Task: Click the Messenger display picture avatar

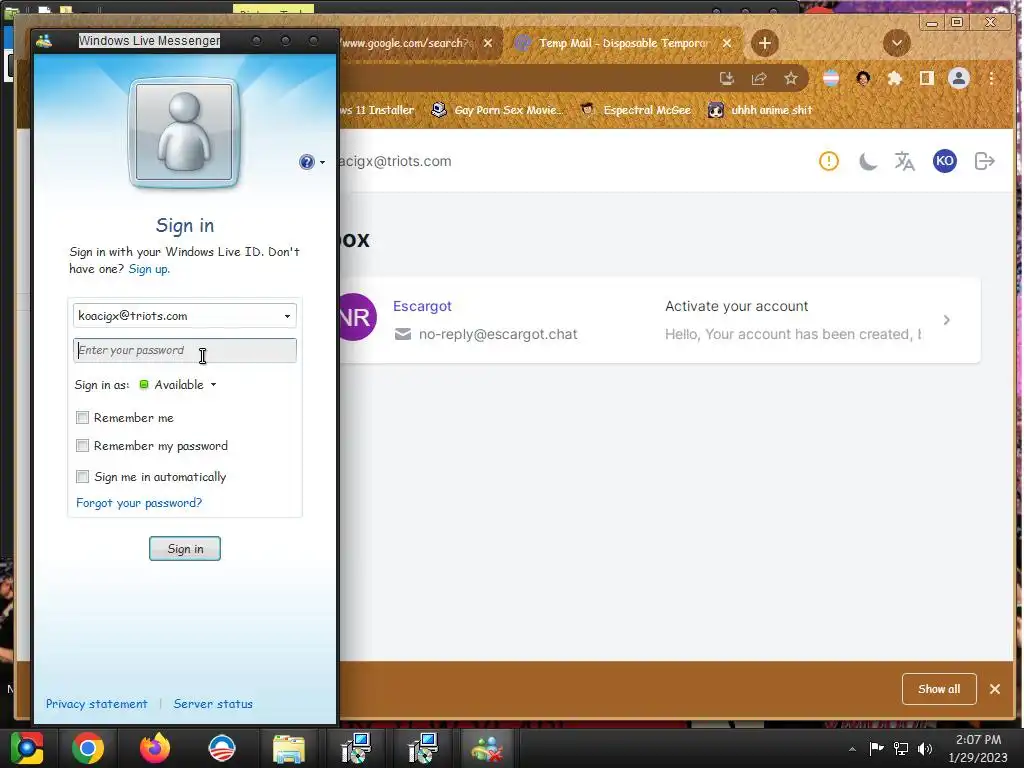Action: click(184, 133)
